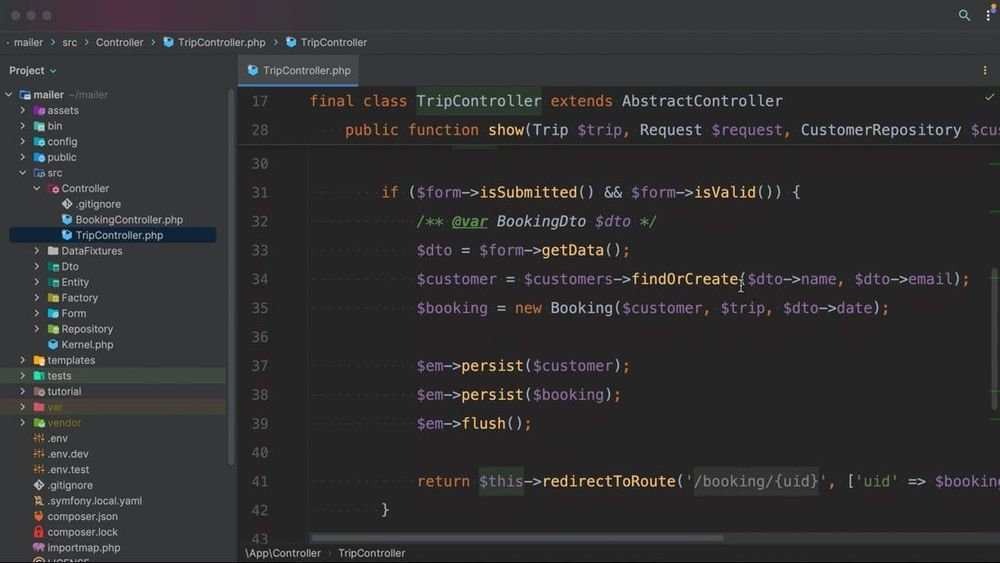Select the composer.lock file icon
1000x563 pixels.
click(39, 532)
